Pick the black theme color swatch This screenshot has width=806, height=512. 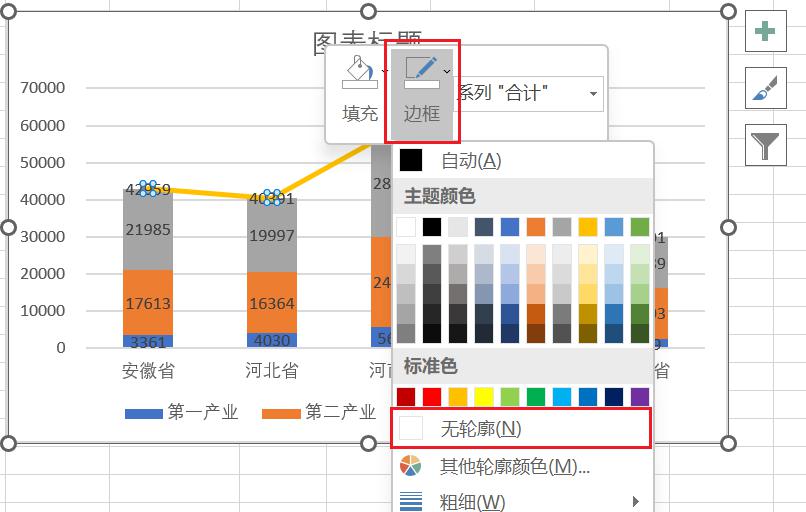(x=432, y=227)
